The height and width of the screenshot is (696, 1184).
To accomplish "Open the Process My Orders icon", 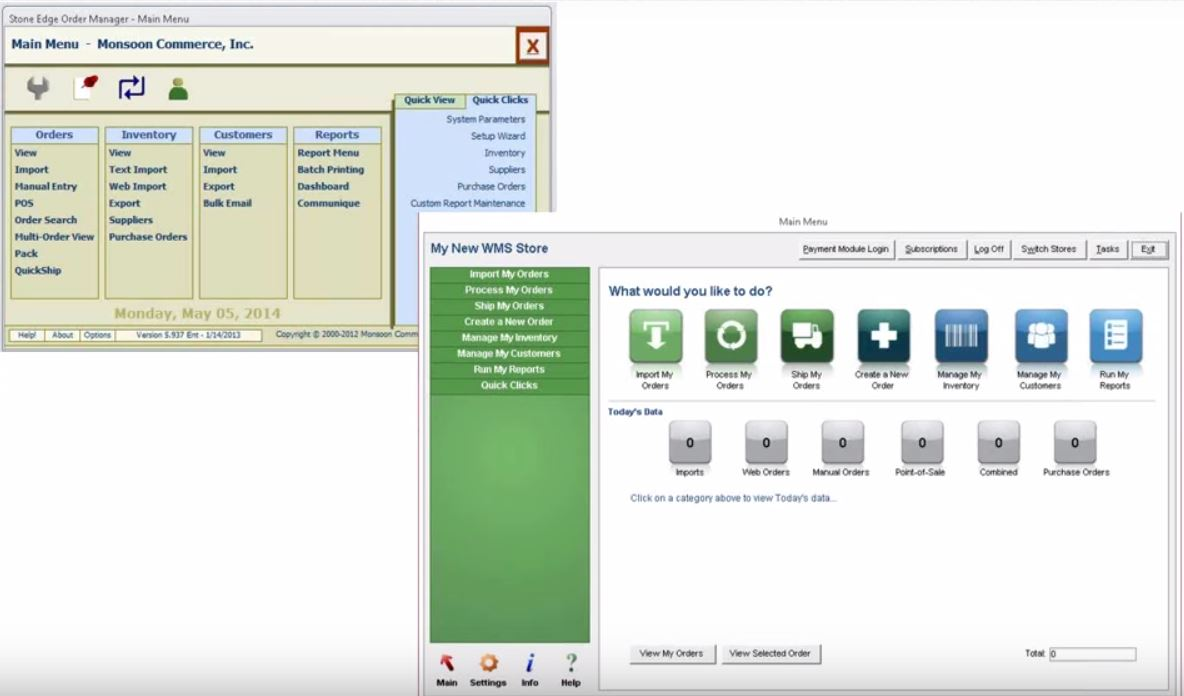I will tap(731, 336).
